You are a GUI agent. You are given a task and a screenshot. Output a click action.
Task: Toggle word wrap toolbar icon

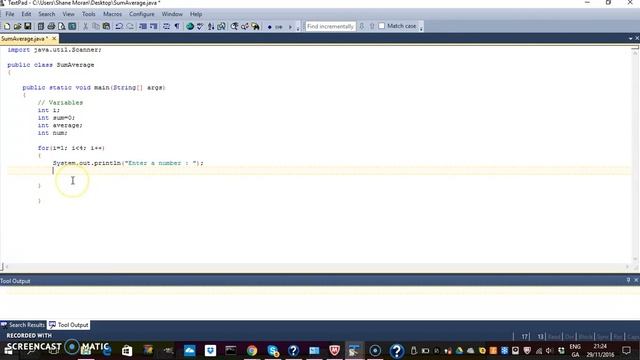click(166, 26)
